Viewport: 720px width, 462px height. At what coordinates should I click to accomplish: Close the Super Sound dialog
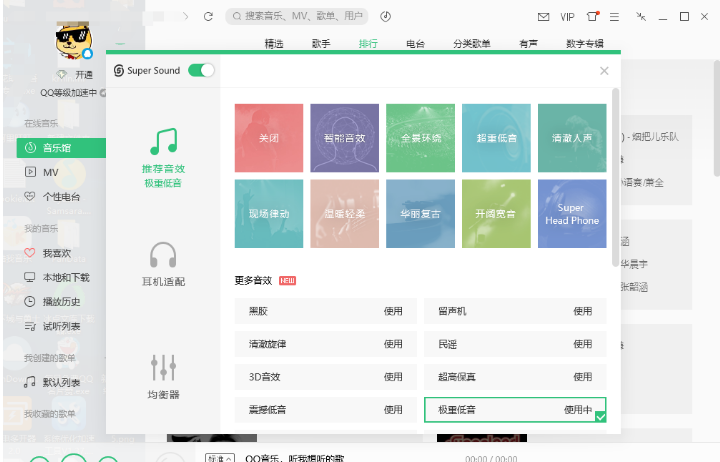(604, 71)
